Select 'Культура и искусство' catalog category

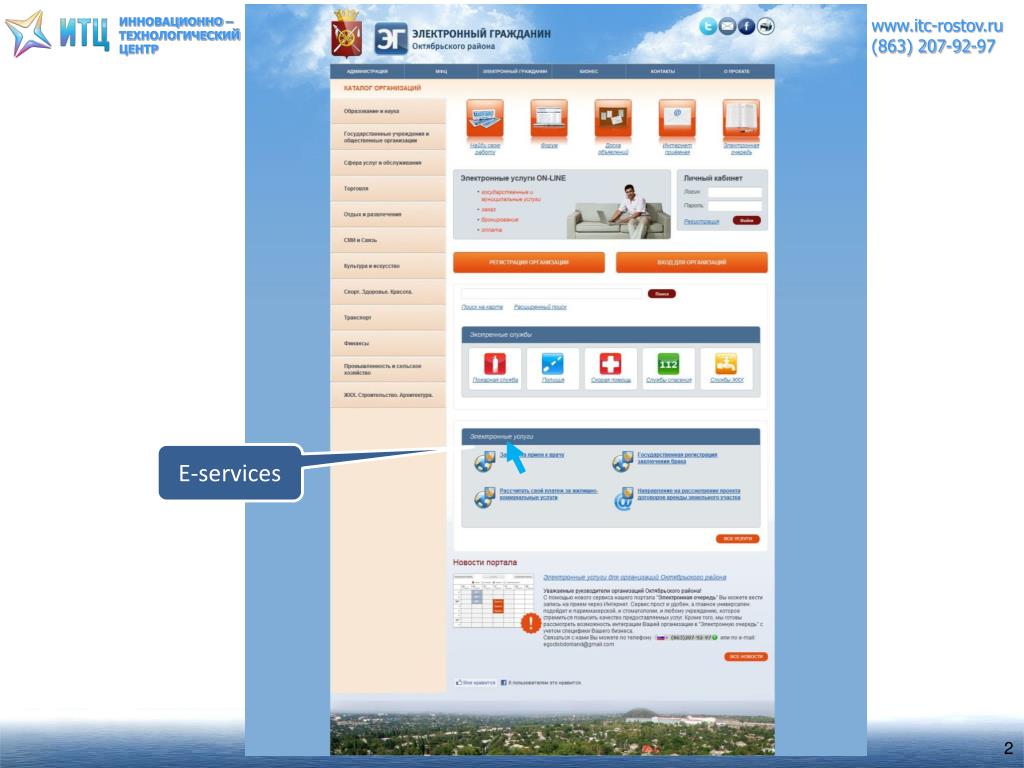[388, 266]
